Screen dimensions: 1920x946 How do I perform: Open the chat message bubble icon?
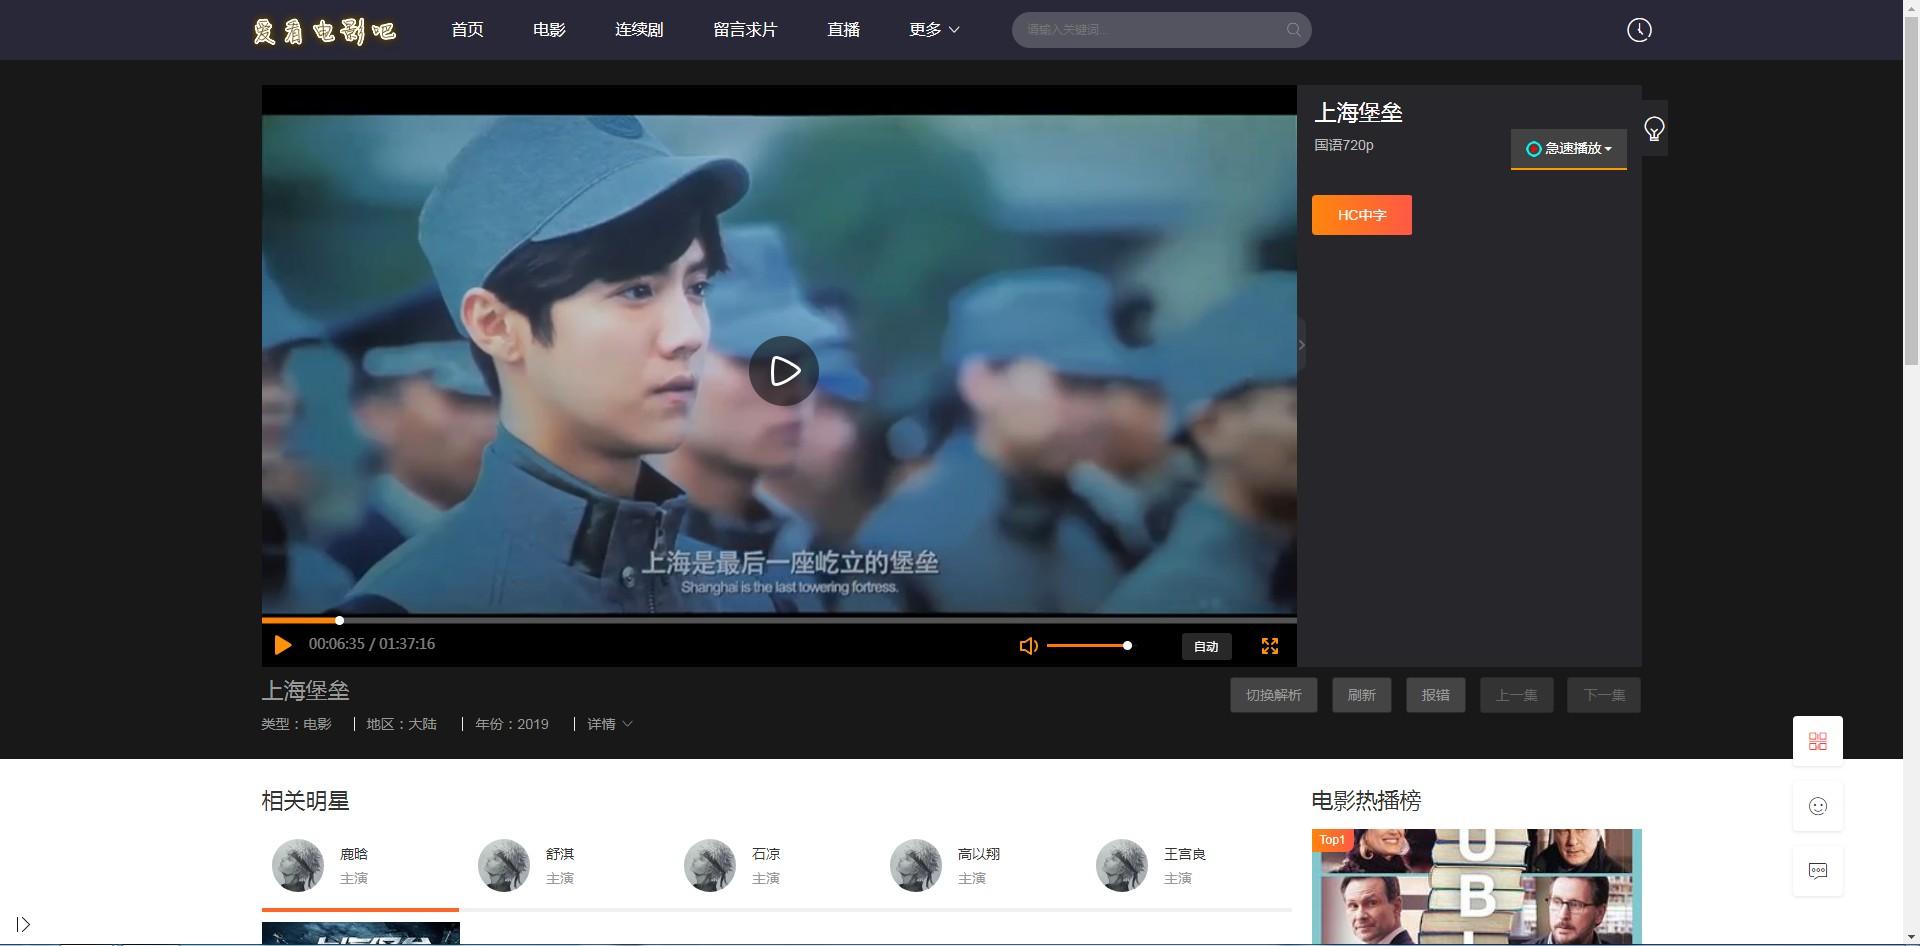[1817, 871]
